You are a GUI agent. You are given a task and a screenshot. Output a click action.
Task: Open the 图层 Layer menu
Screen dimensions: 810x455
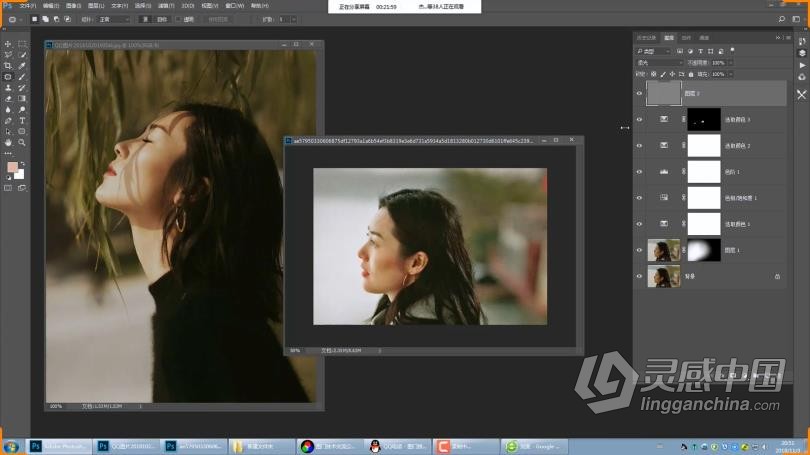[x=96, y=6]
